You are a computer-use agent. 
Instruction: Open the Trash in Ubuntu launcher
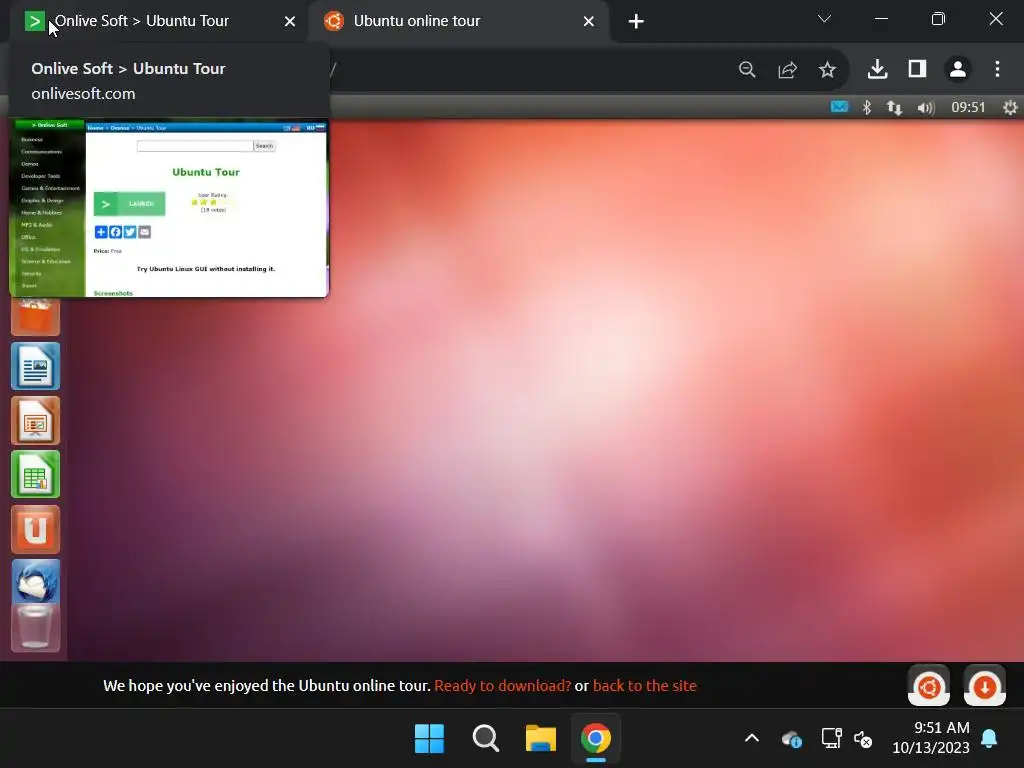tap(35, 628)
